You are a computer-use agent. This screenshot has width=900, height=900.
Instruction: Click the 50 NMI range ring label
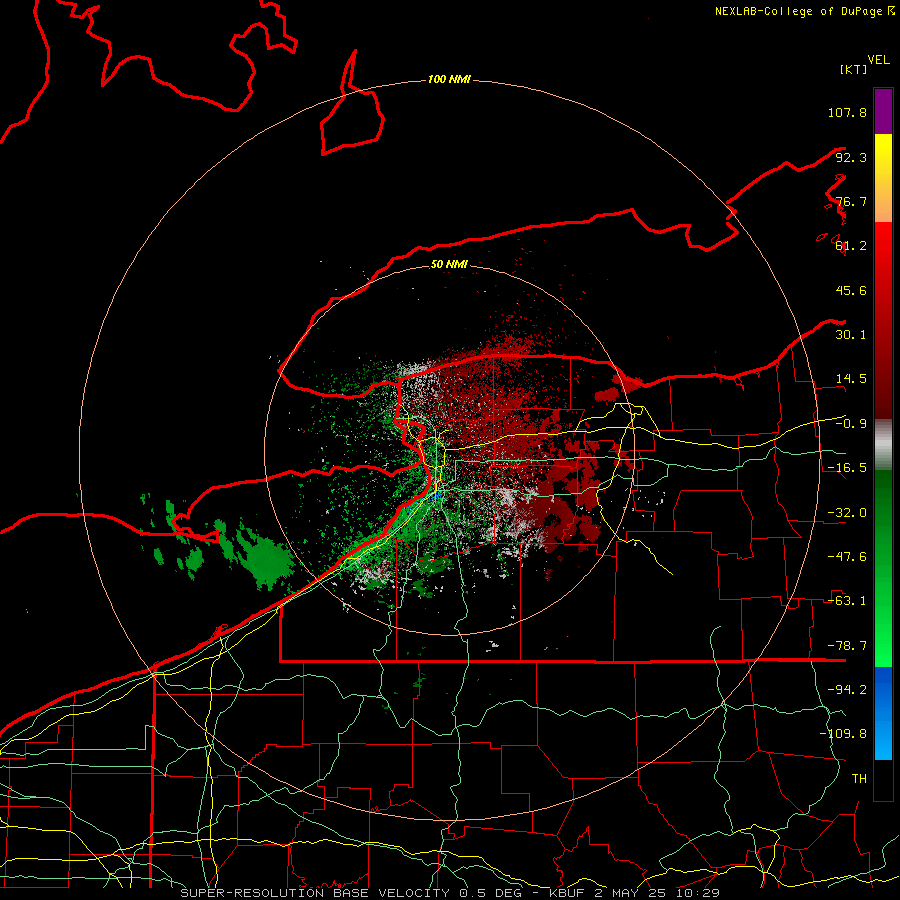(449, 264)
